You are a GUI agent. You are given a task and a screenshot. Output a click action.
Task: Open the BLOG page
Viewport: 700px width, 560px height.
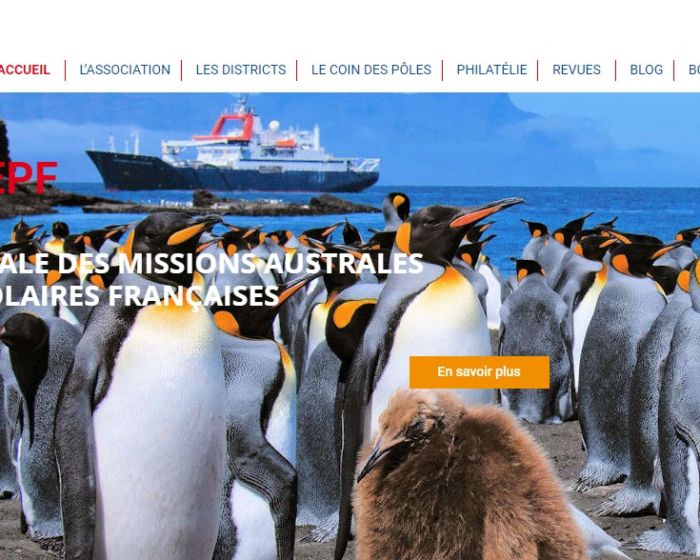[646, 70]
